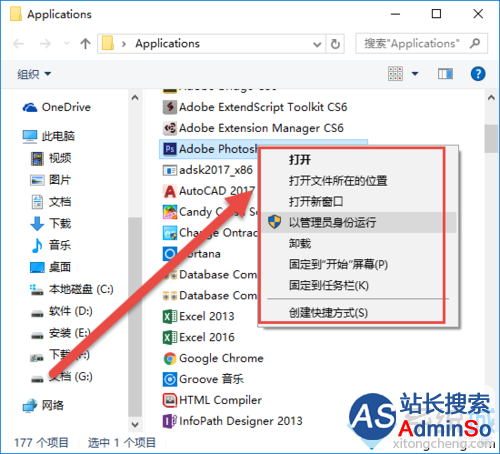This screenshot has width=500, height=454.
Task: Go up one folder level
Action: tap(85, 43)
